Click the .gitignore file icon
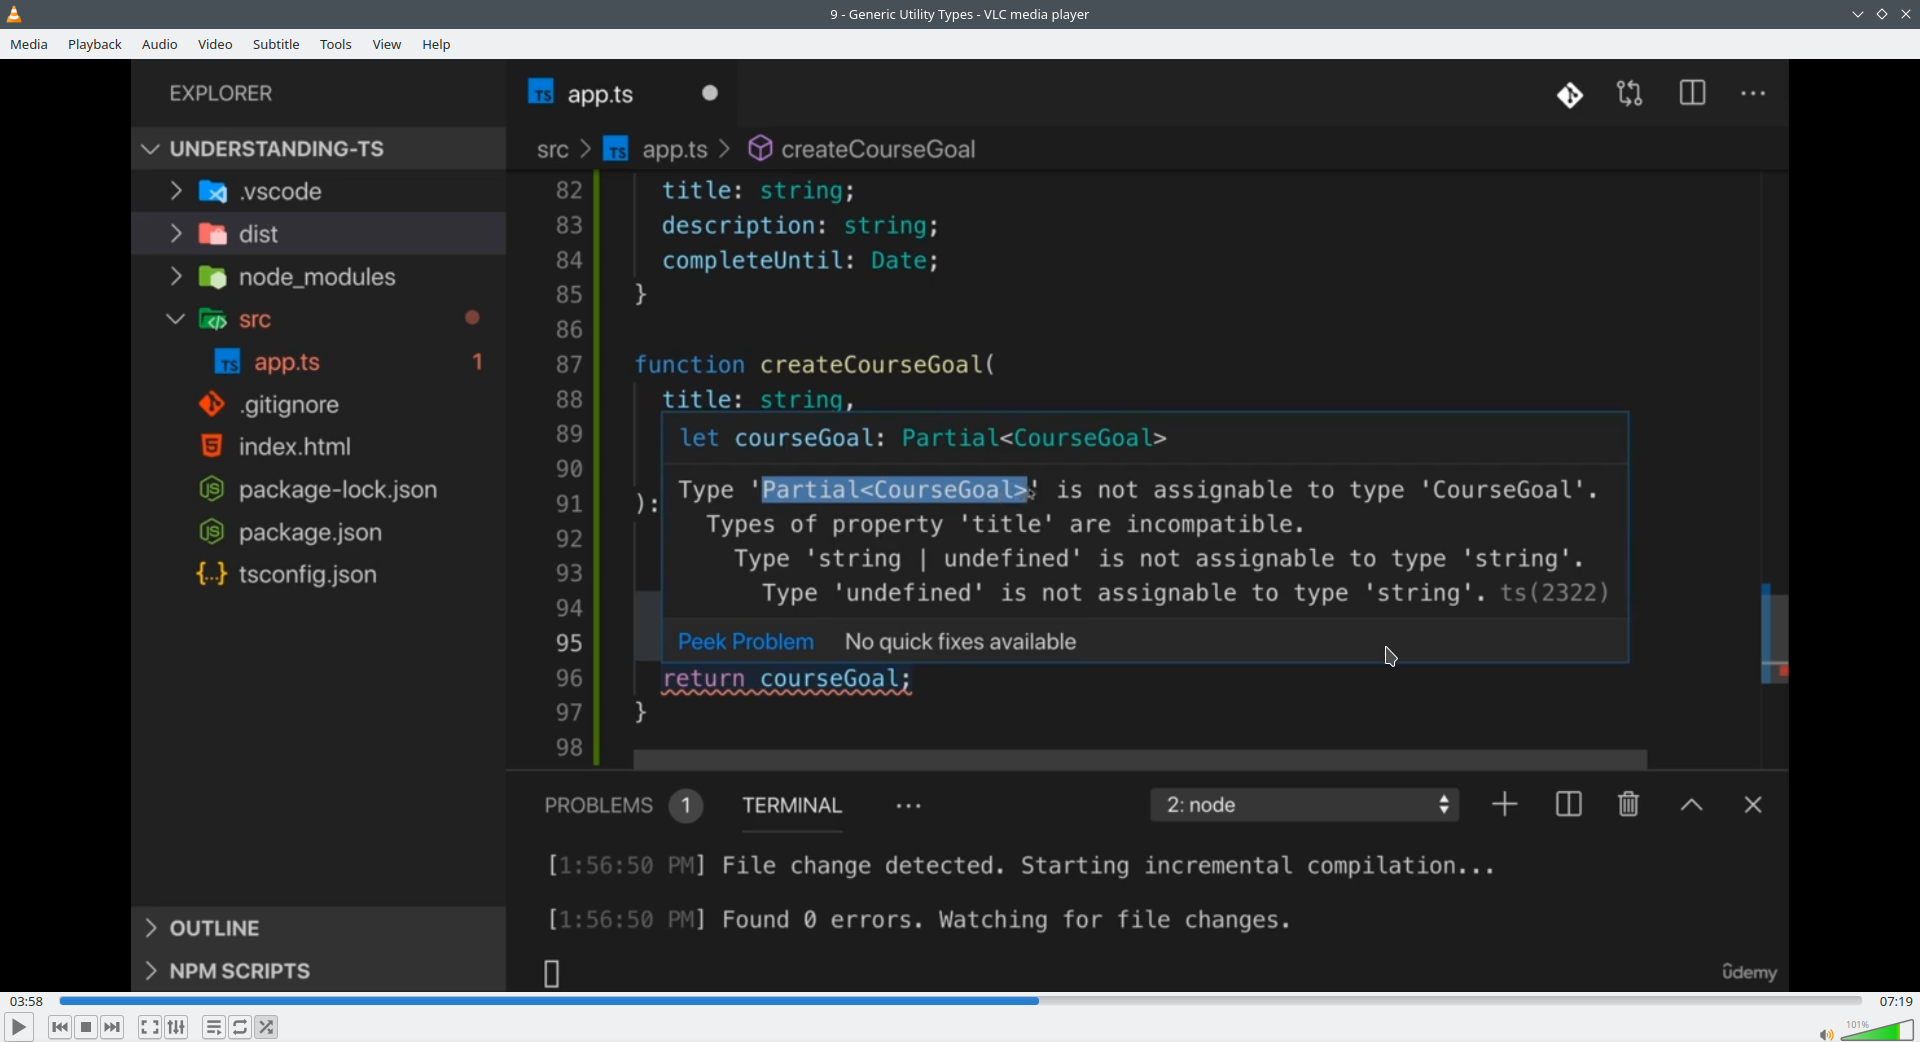 tap(212, 404)
